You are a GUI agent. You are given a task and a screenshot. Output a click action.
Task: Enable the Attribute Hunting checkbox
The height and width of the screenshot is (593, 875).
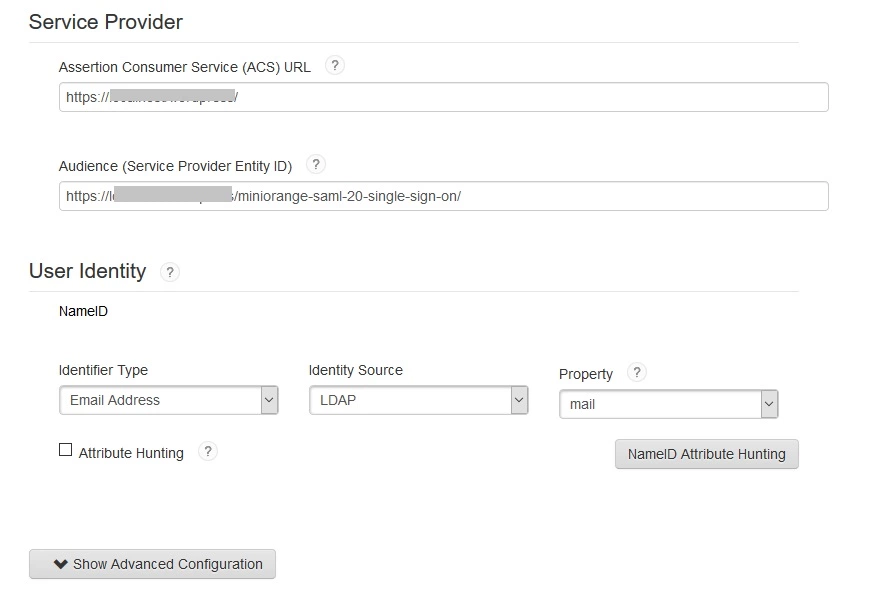66,450
